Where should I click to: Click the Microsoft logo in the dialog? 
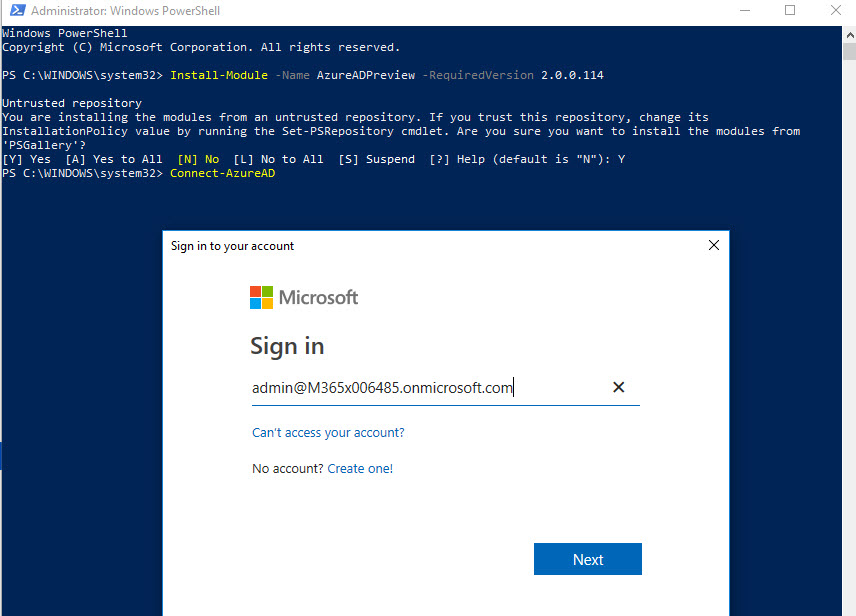(x=303, y=297)
